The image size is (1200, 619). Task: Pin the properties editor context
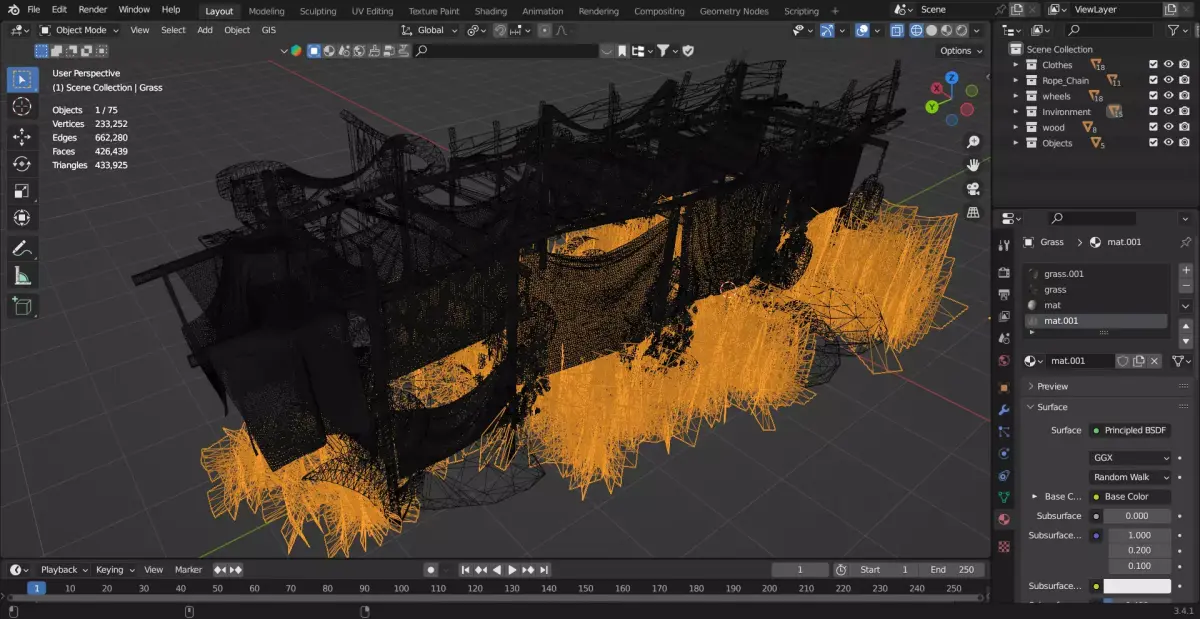pos(1186,242)
